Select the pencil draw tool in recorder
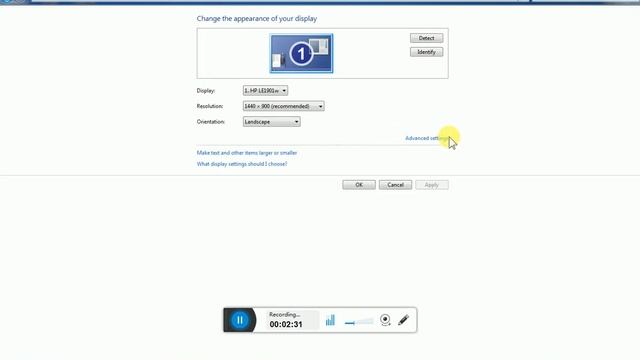The width and height of the screenshot is (640, 360). 403,320
